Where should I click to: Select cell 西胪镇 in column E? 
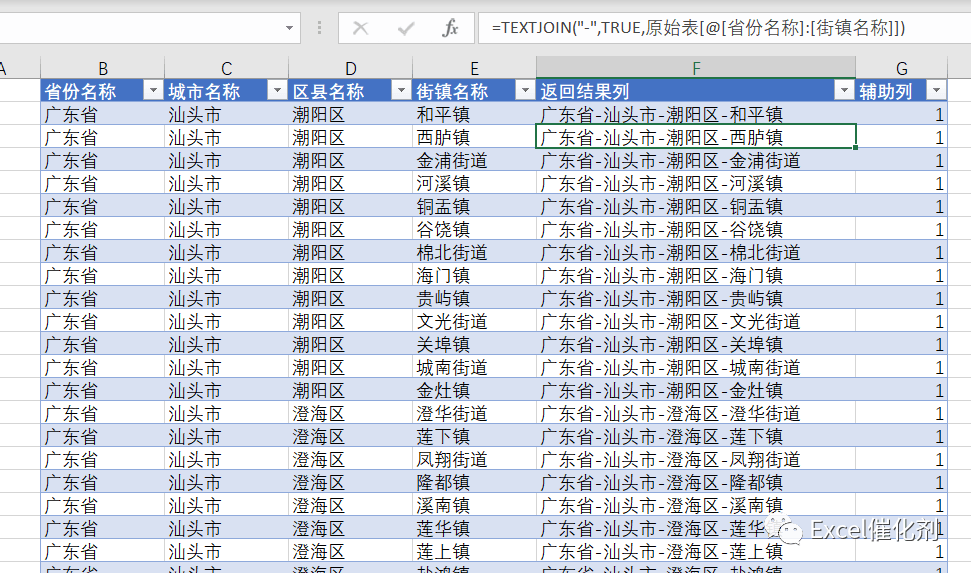(x=474, y=137)
